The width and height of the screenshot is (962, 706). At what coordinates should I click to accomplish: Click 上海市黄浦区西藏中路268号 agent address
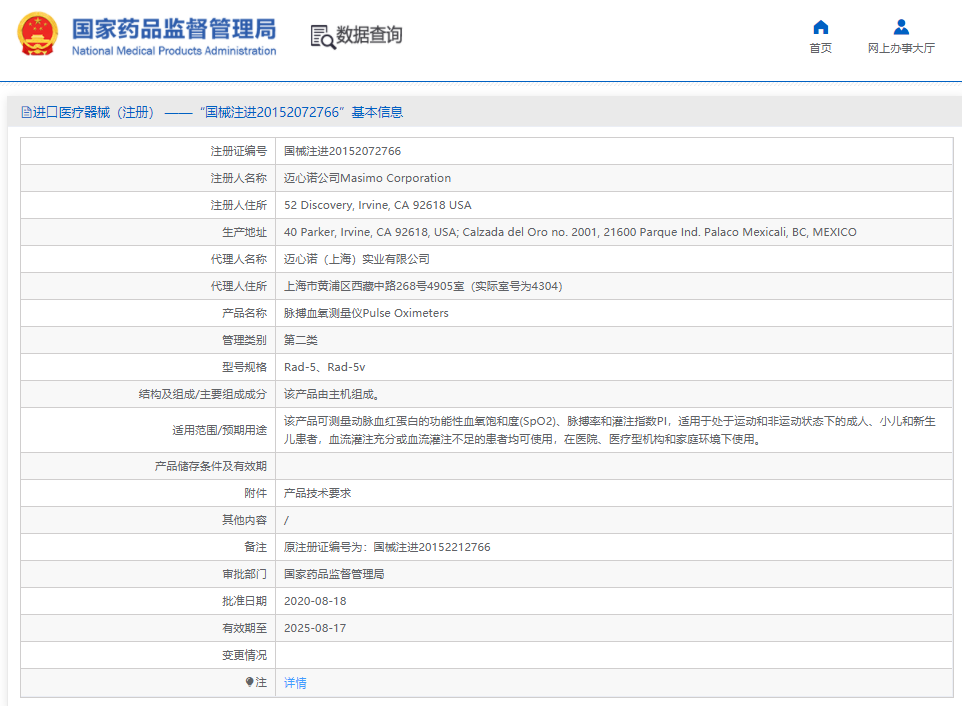click(423, 286)
